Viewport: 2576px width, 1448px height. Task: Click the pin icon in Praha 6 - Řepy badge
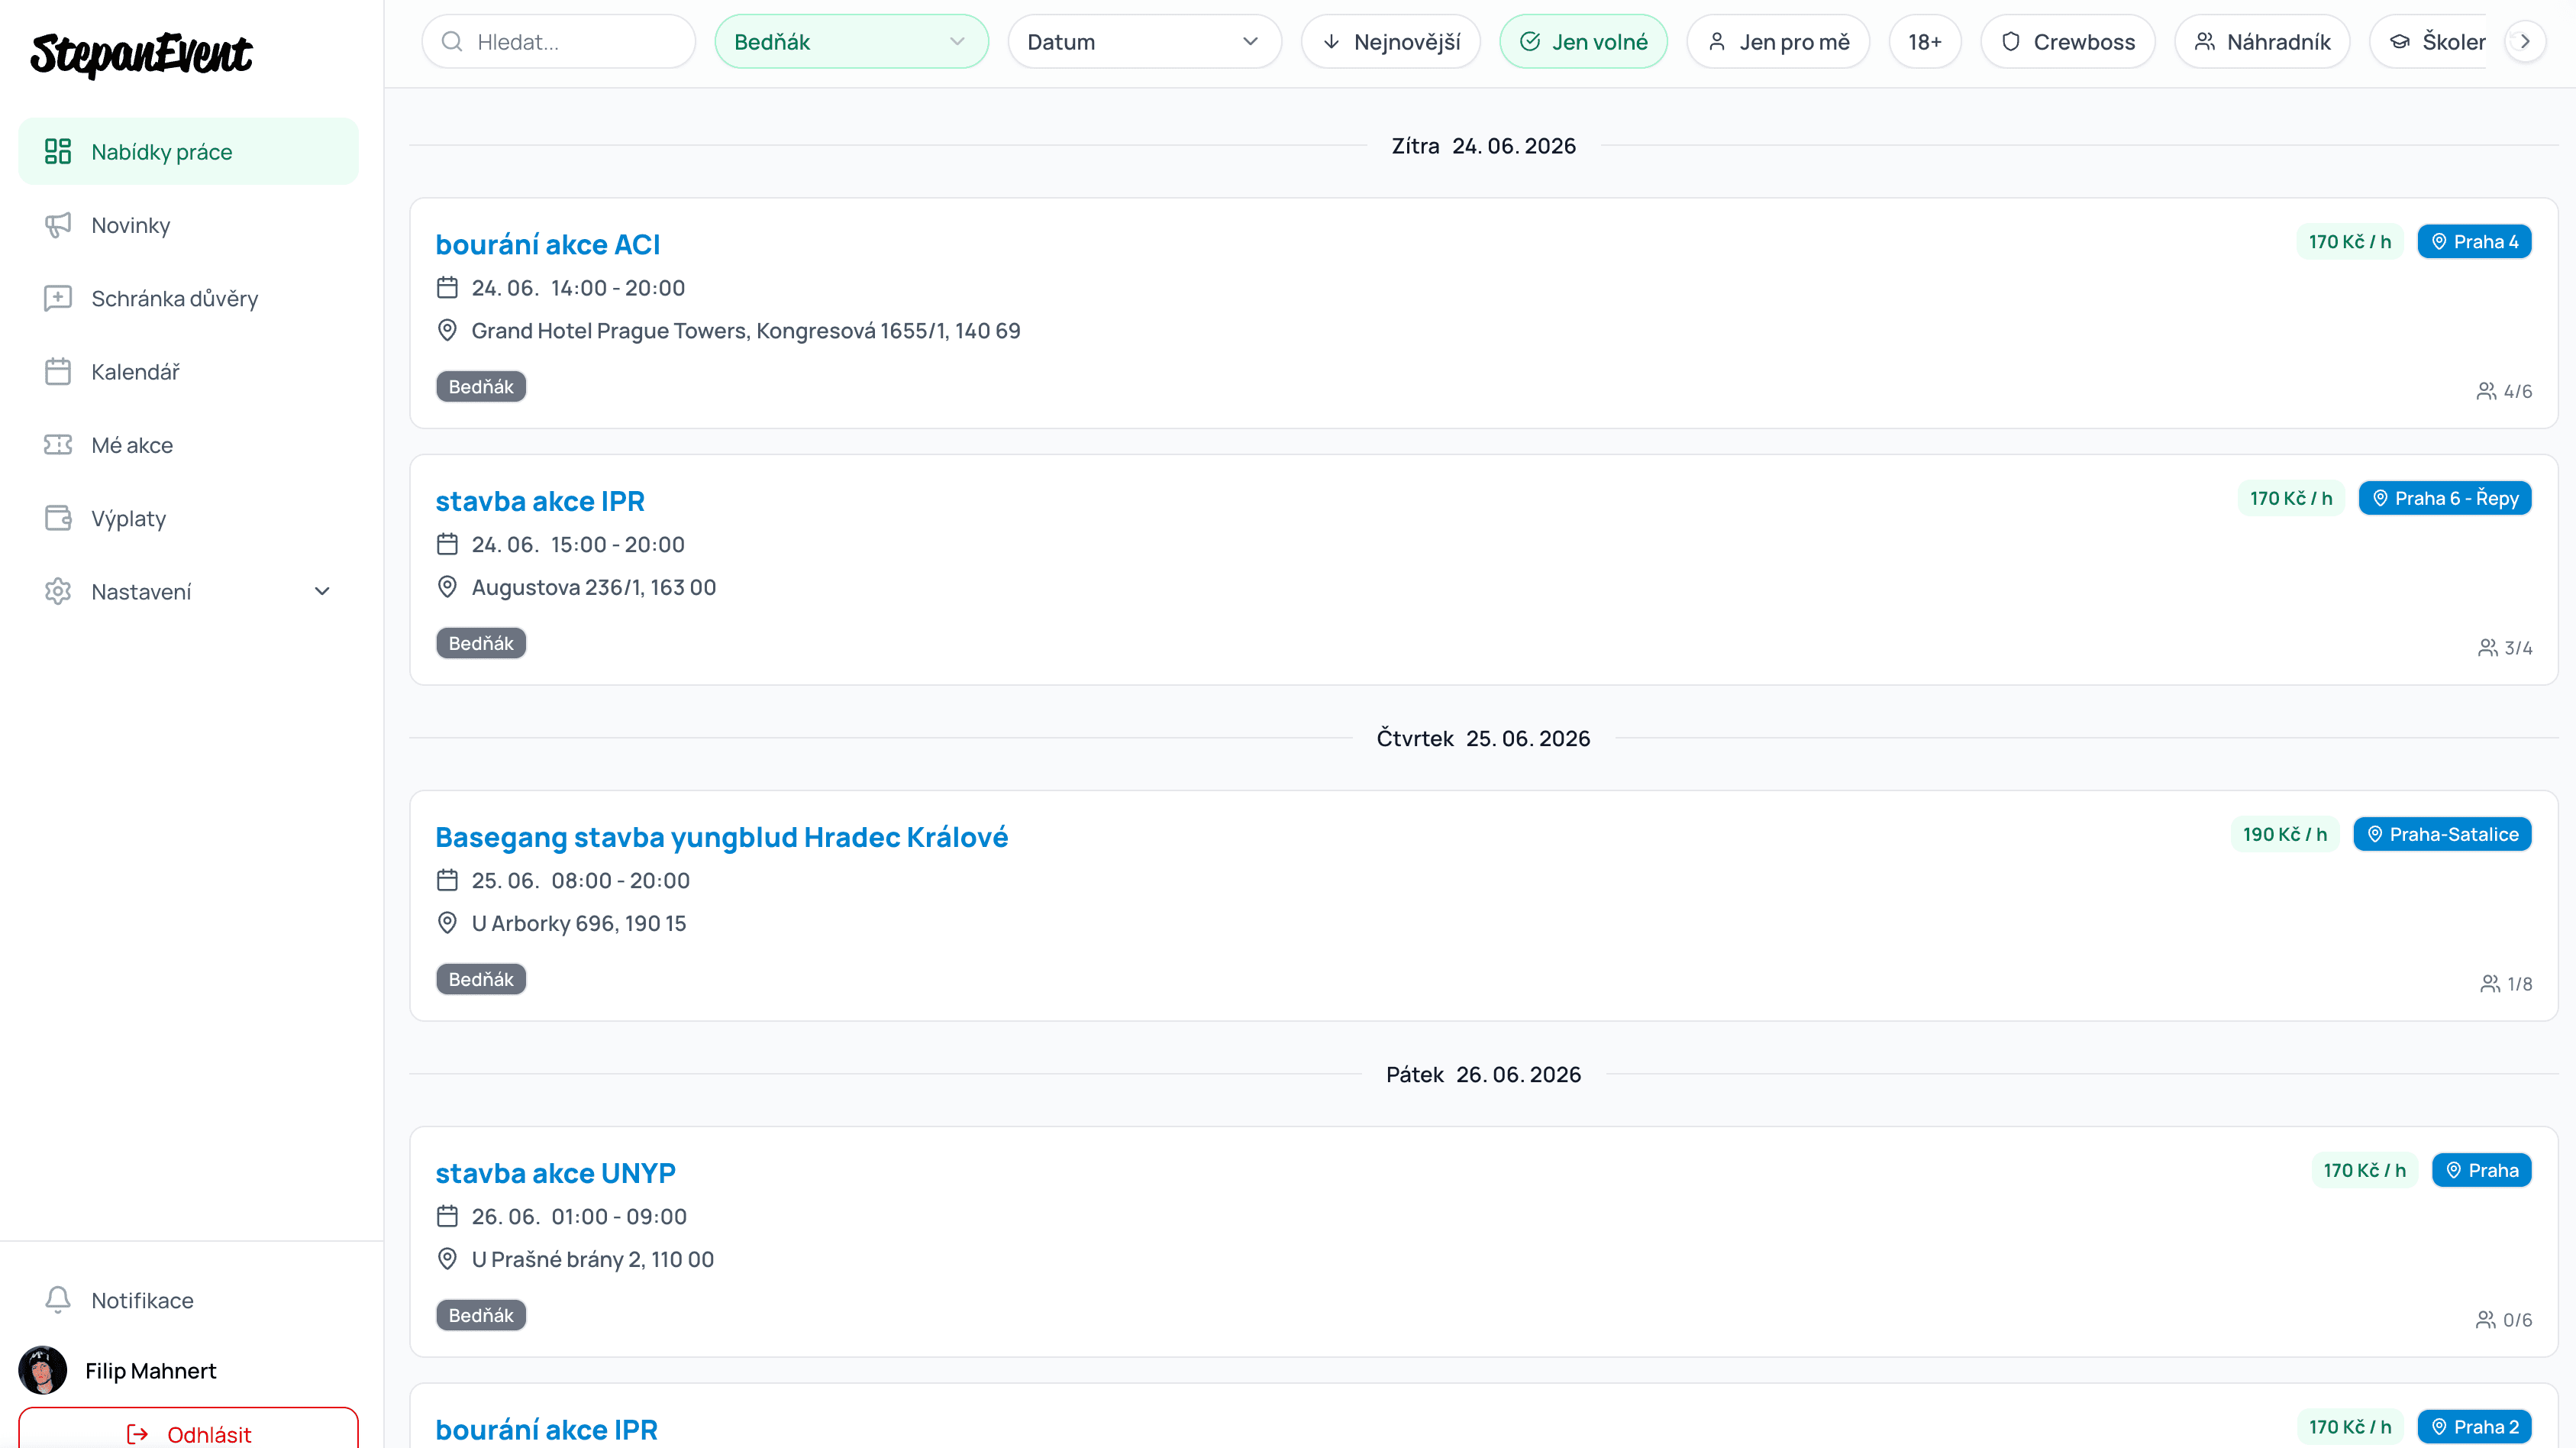point(2380,498)
